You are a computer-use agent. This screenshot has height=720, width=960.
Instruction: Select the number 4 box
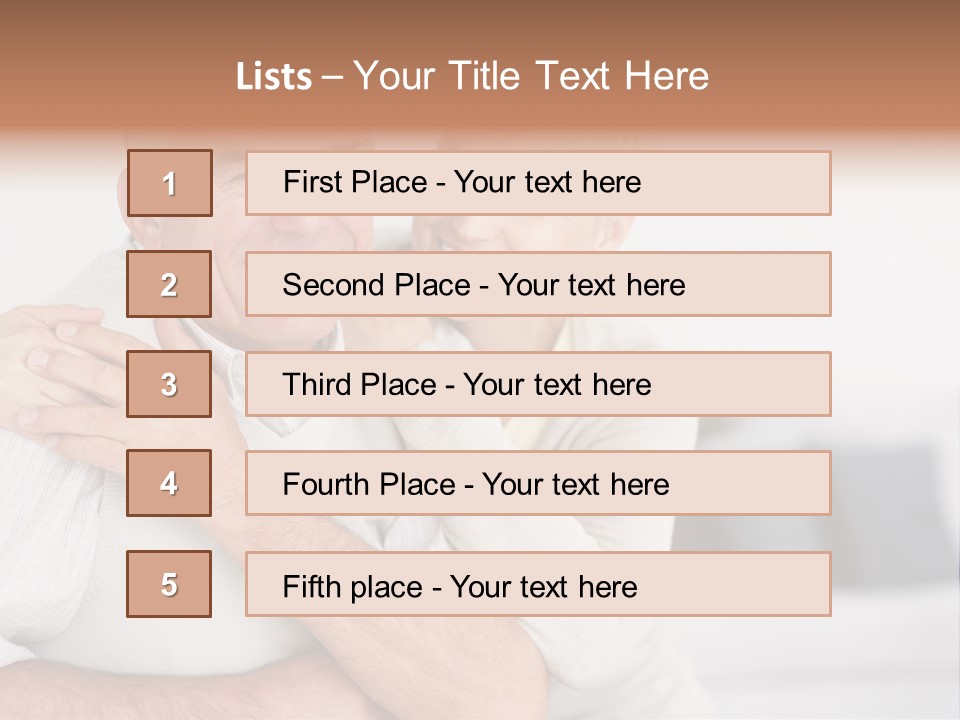(169, 483)
